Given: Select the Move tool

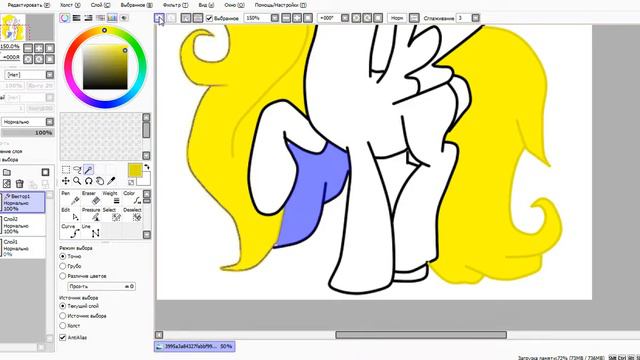Looking at the screenshot, I should (66, 181).
